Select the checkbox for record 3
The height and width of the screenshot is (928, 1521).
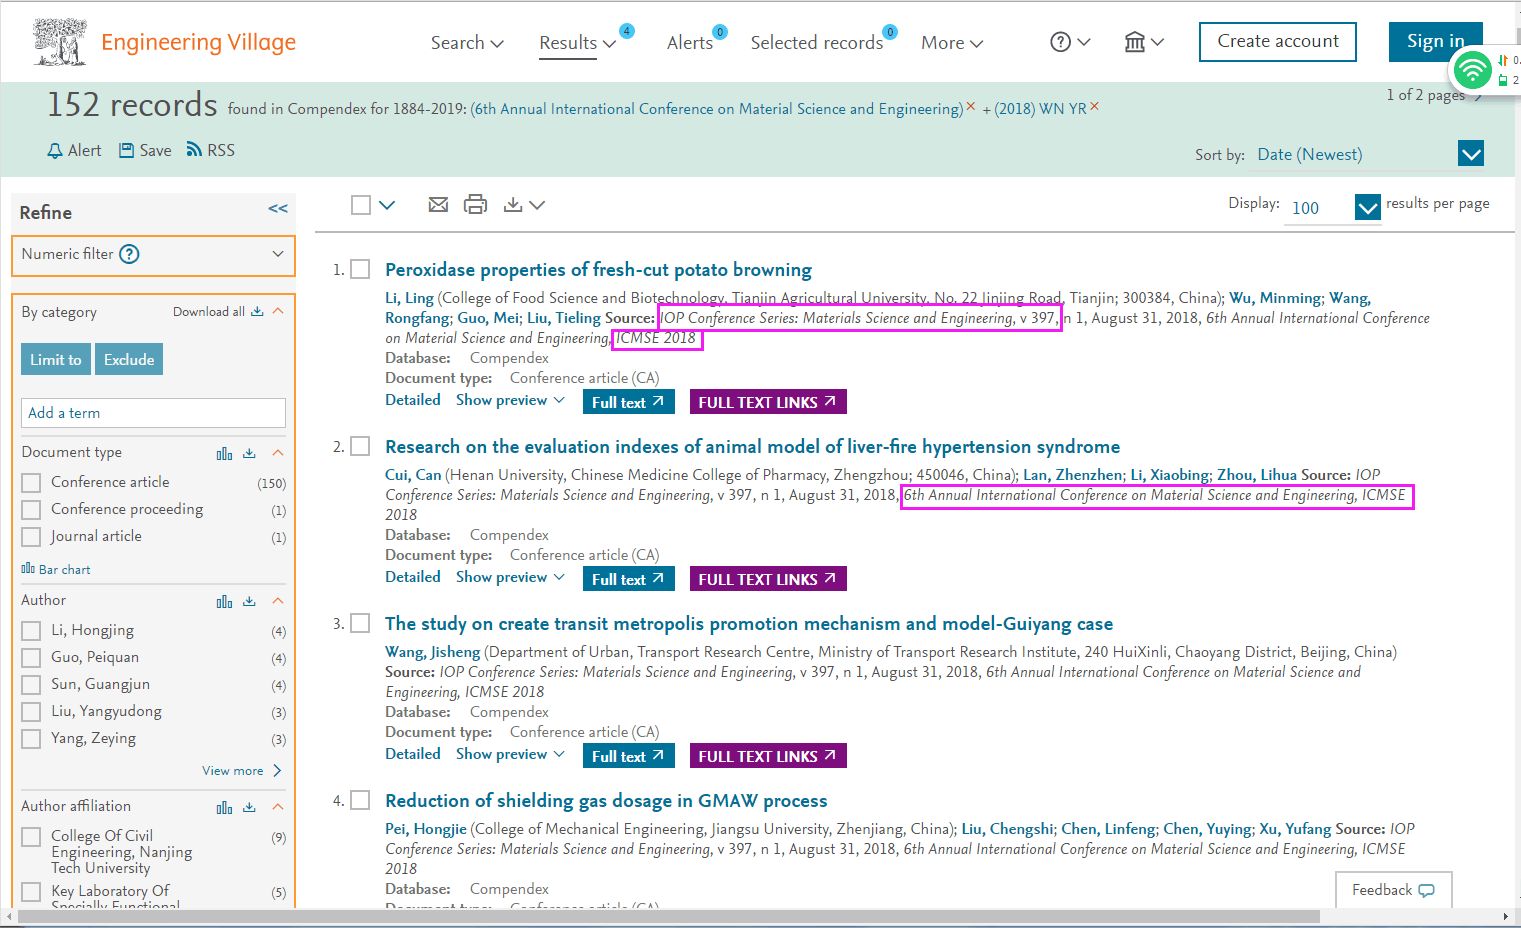[360, 623]
